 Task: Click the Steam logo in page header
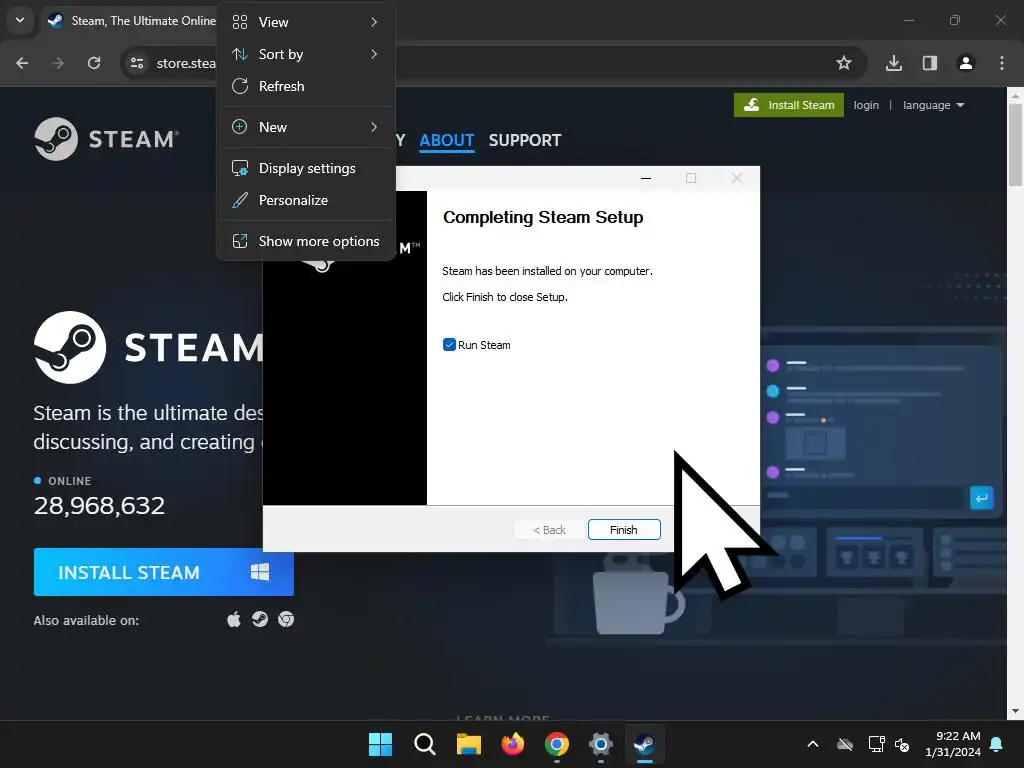106,139
